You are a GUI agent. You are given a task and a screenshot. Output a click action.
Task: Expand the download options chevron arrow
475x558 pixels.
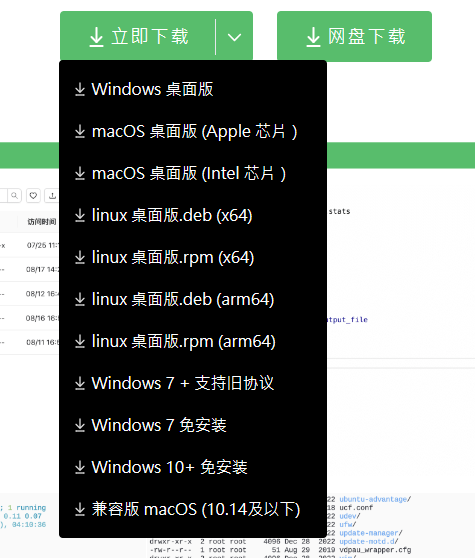(234, 37)
